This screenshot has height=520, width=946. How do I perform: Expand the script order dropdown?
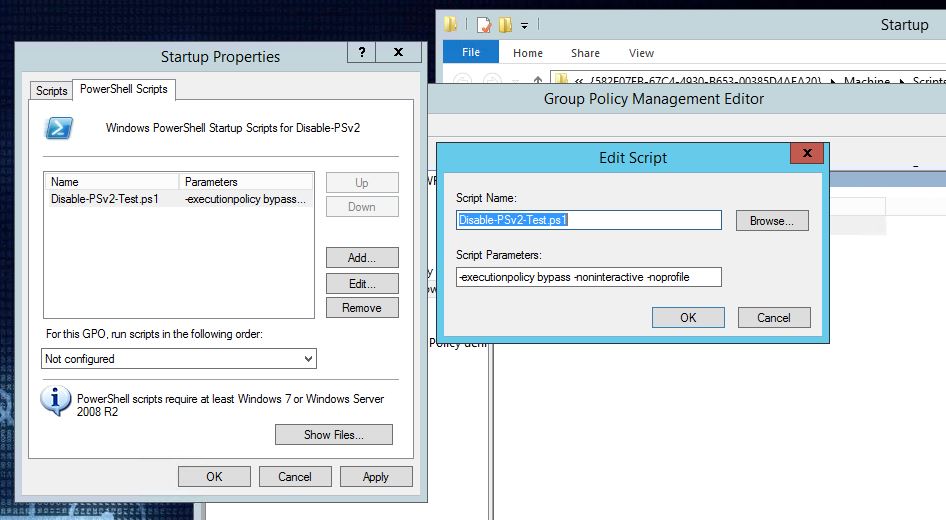click(x=308, y=359)
